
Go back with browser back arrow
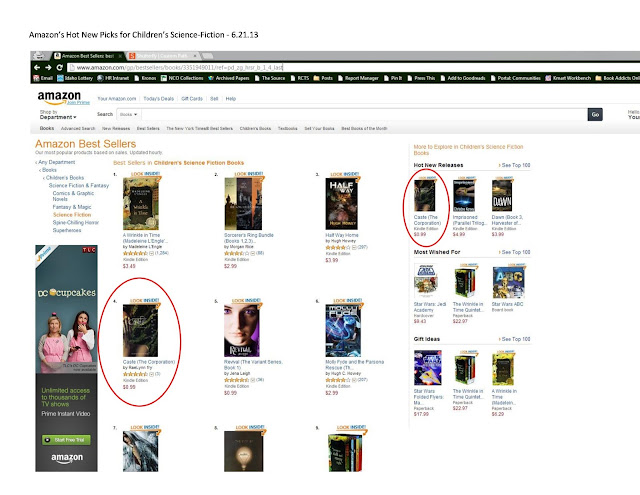(x=37, y=67)
